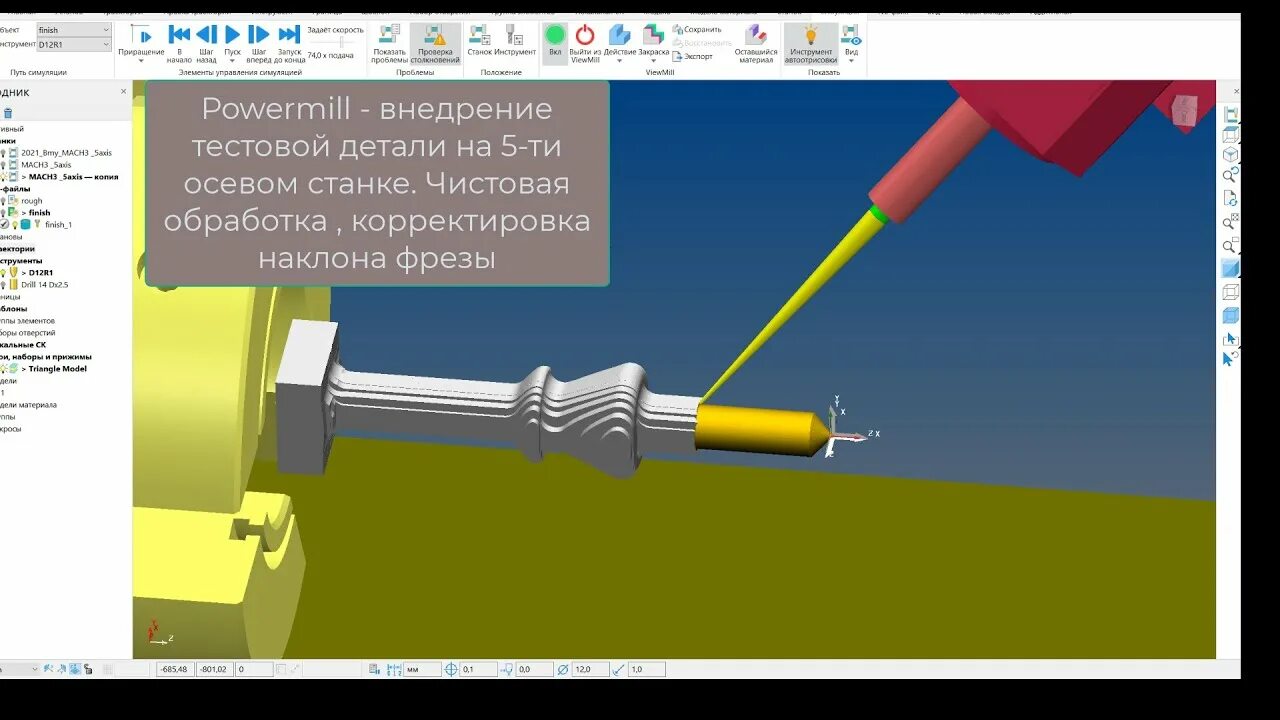Screen dimensions: 1280x720
Task: Step simulation forward with Шаг вперед
Action: pos(259,43)
